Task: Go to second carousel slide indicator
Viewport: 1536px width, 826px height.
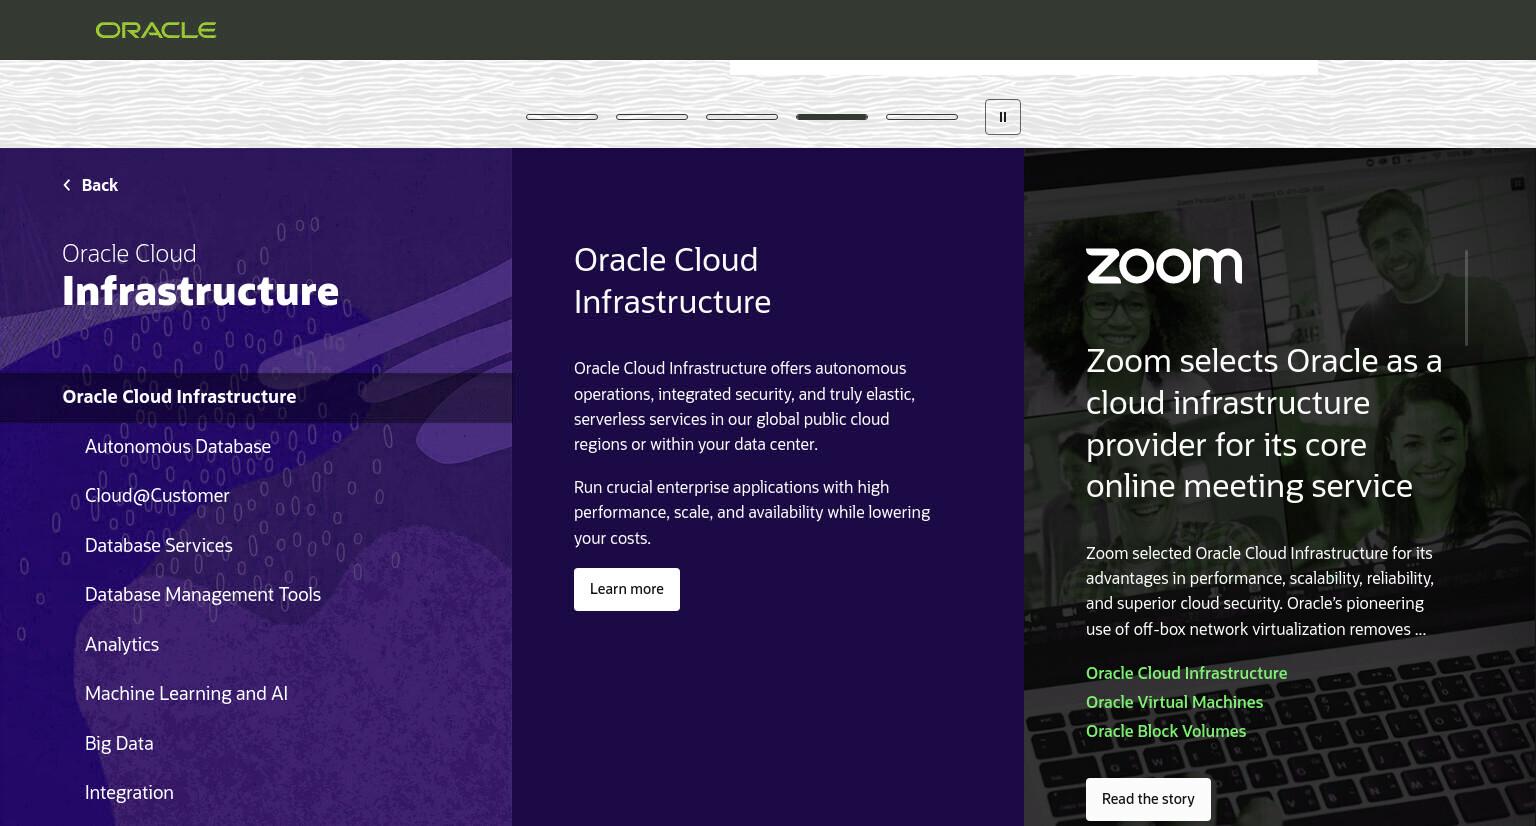Action: pyautogui.click(x=652, y=117)
